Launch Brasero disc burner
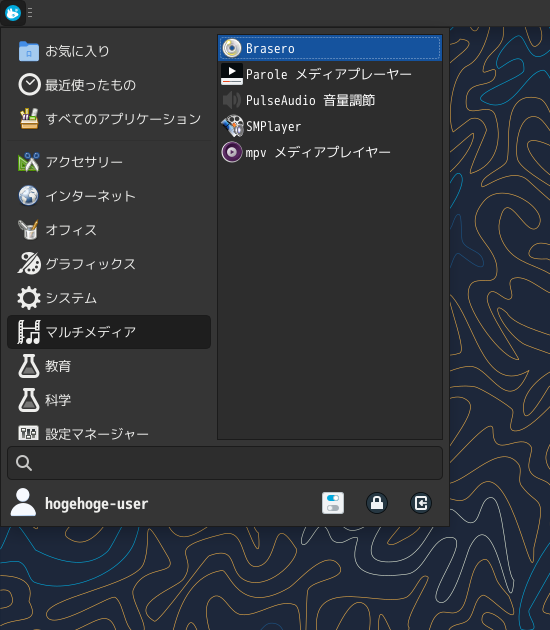 click(x=330, y=48)
